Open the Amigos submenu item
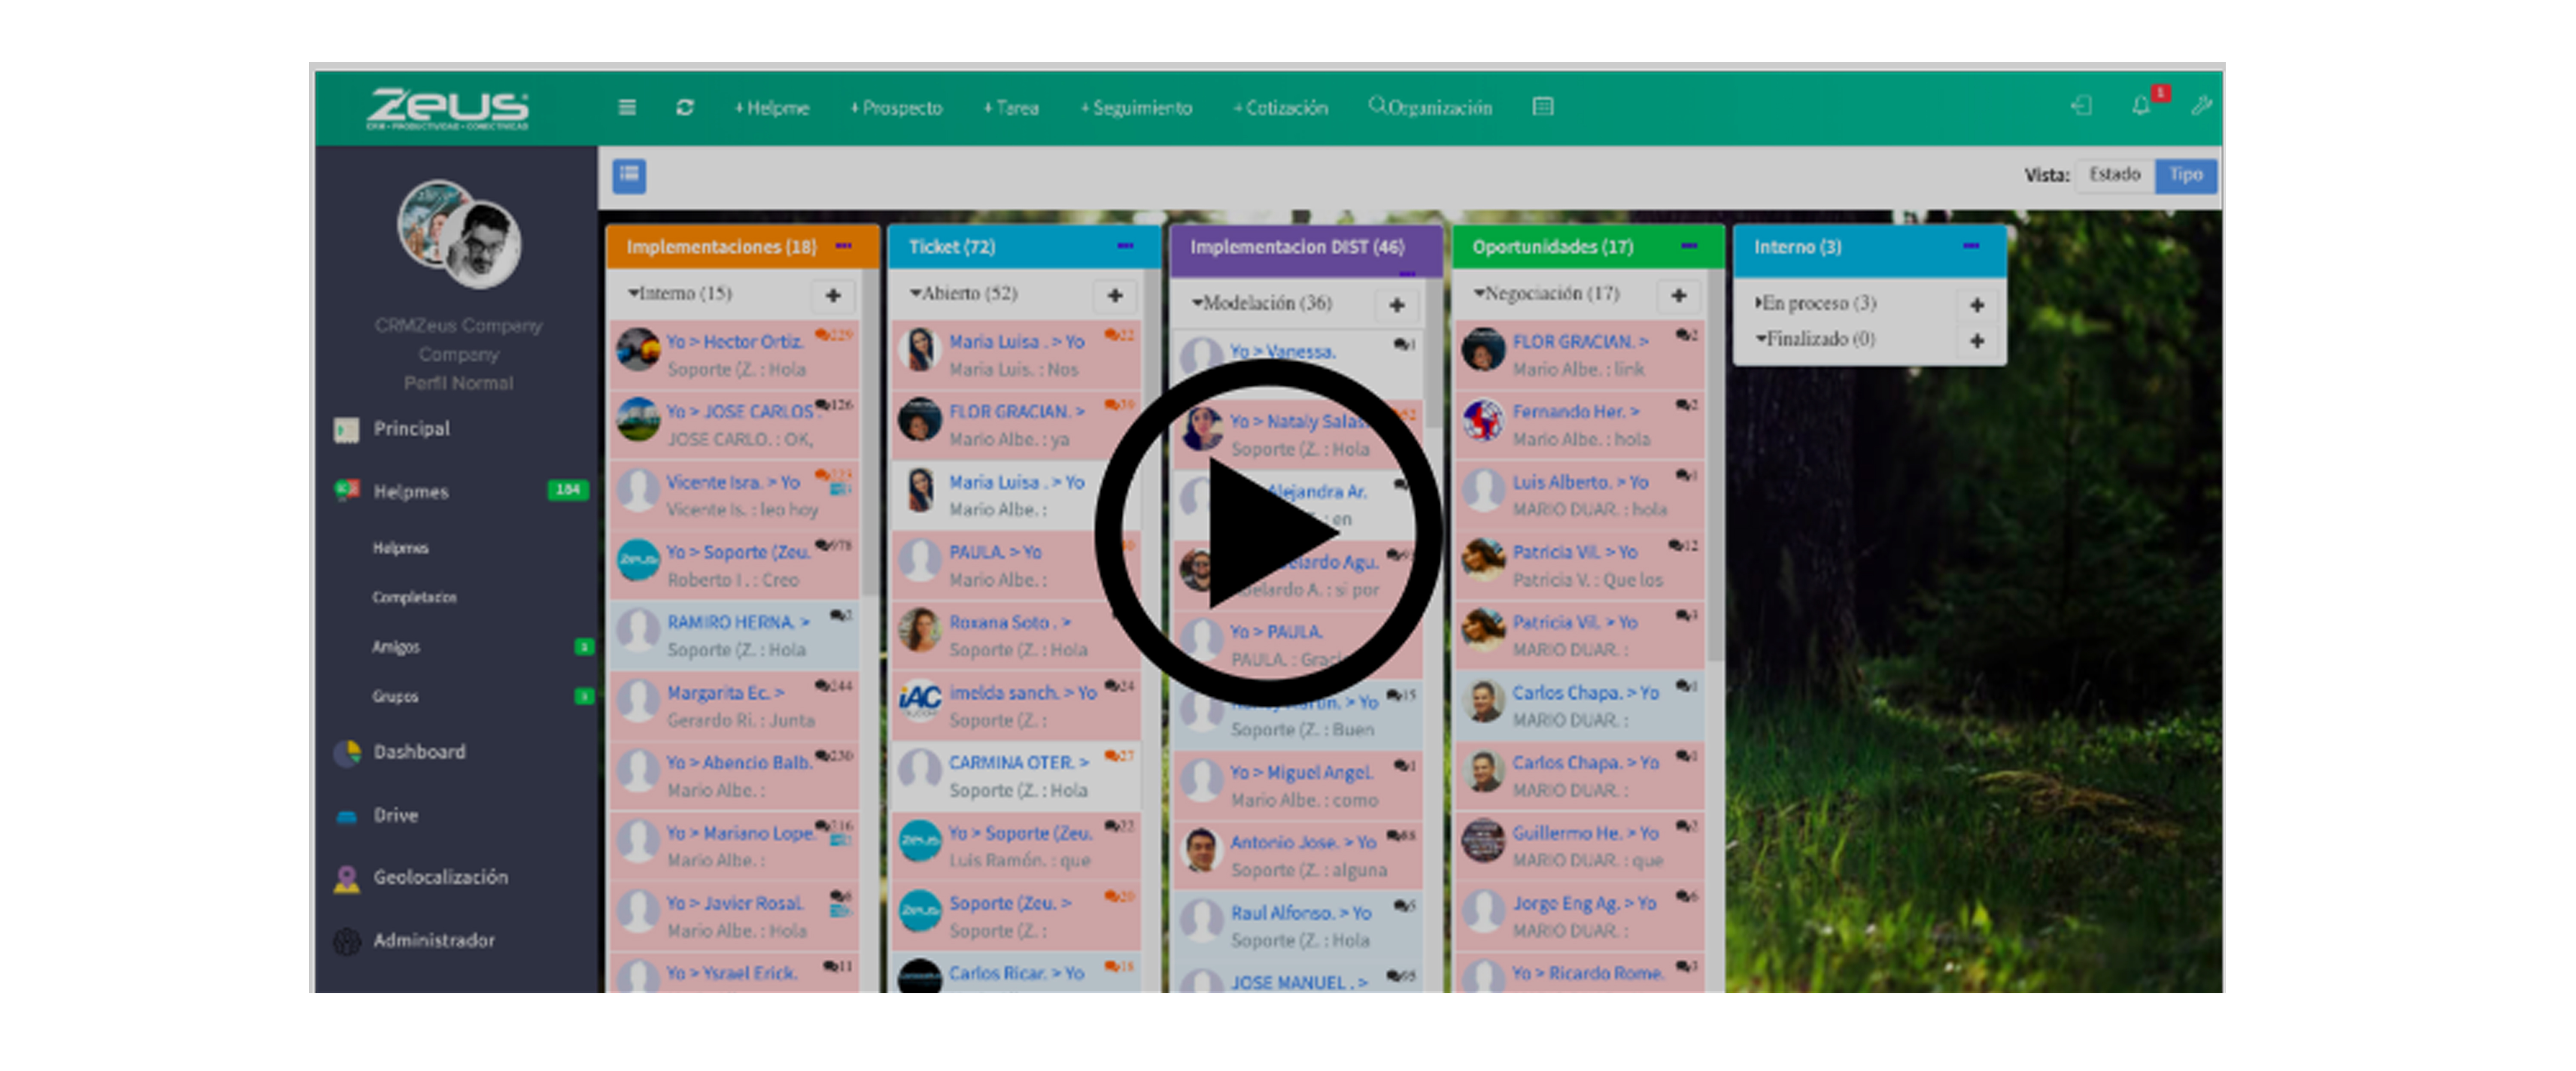The height and width of the screenshot is (1071, 2576). coord(396,647)
